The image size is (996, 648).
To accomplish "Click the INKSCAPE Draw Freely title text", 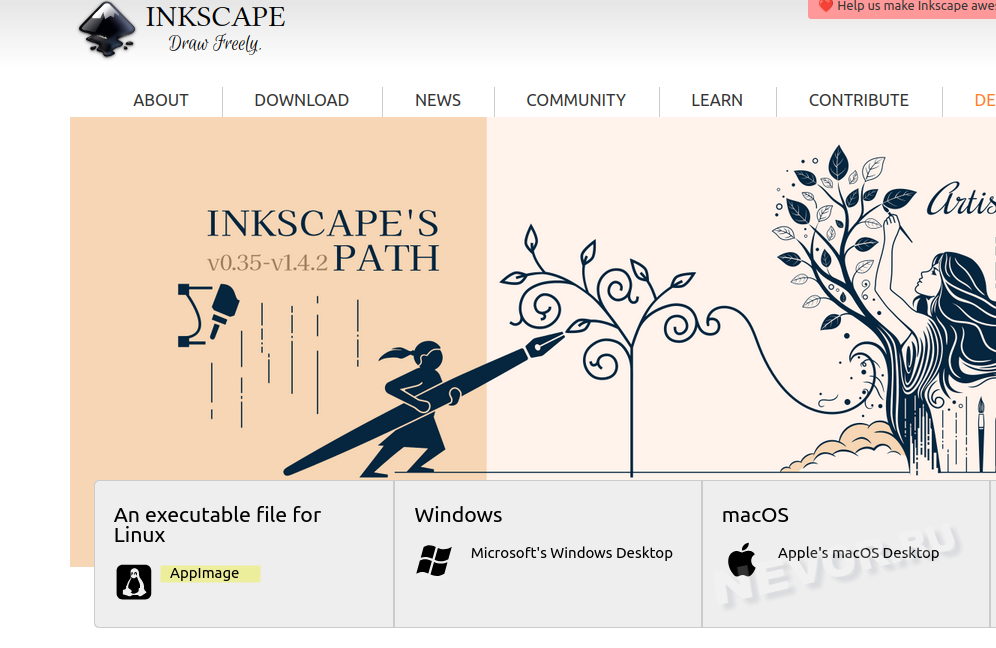I will 215,29.
